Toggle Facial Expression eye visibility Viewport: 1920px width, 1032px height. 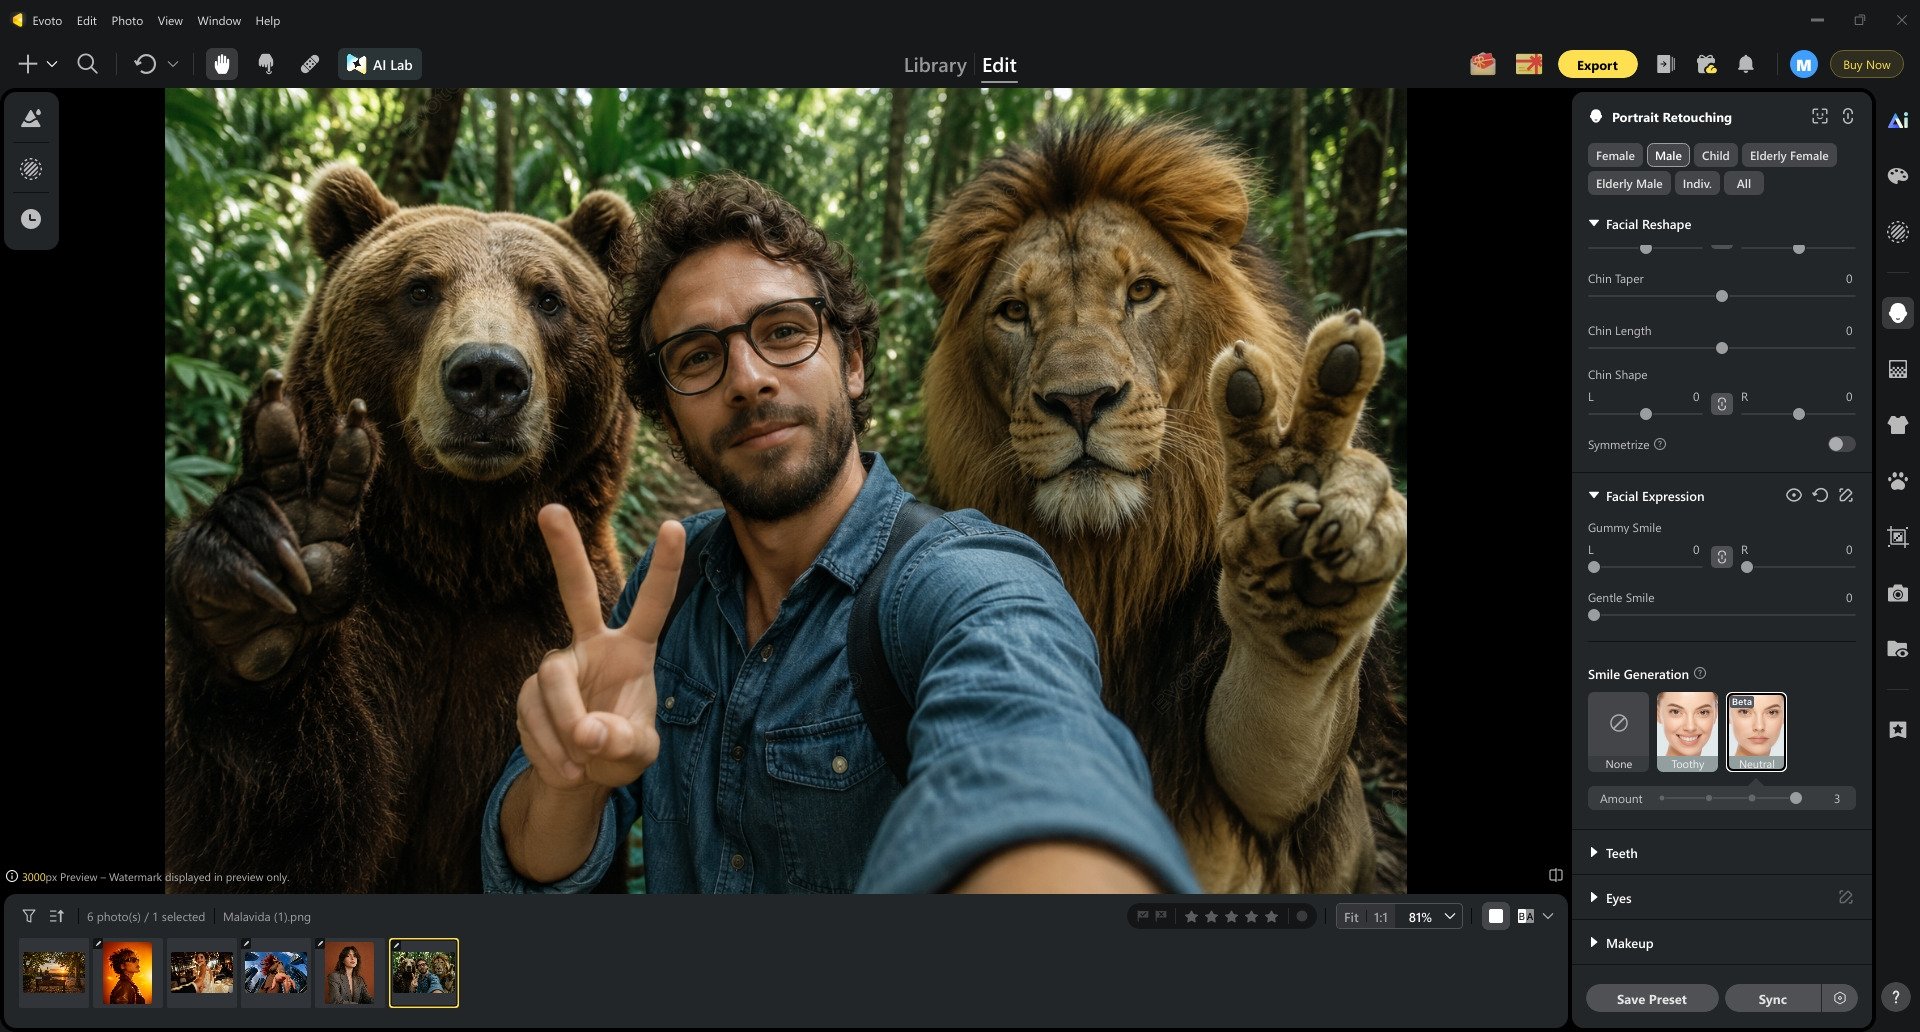click(x=1794, y=495)
